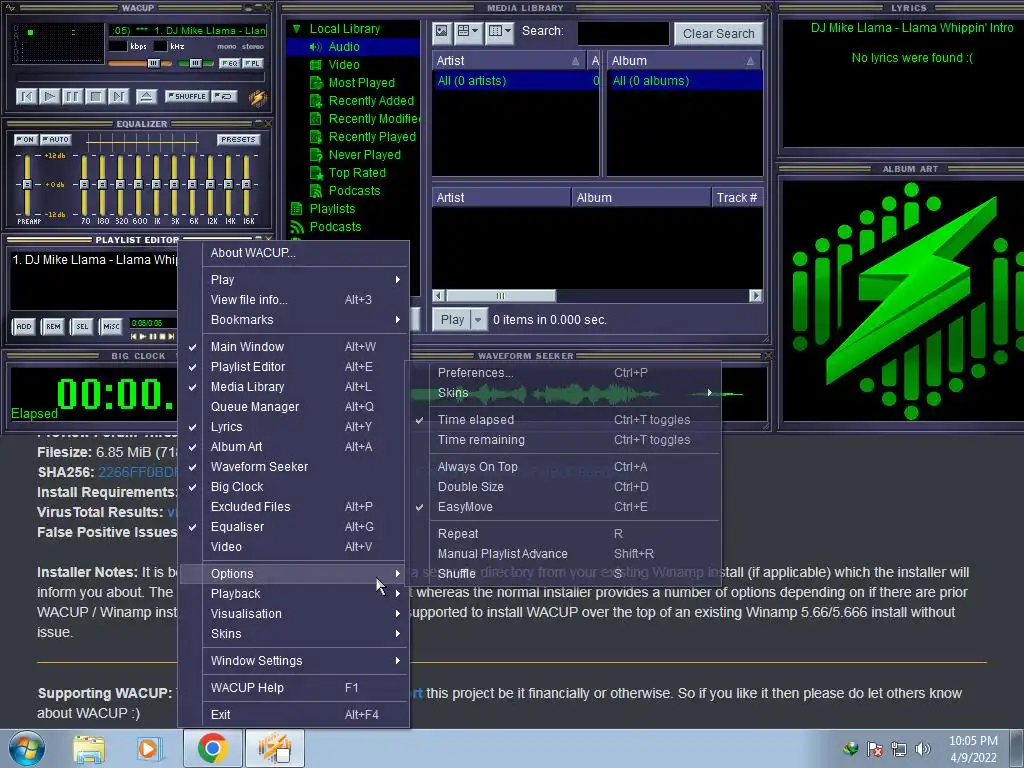
Task: Open Podcasts under Local Library
Action: 354,191
